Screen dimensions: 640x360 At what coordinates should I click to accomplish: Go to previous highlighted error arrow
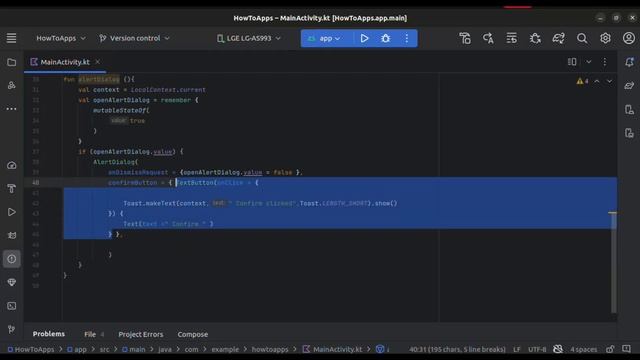(x=597, y=81)
